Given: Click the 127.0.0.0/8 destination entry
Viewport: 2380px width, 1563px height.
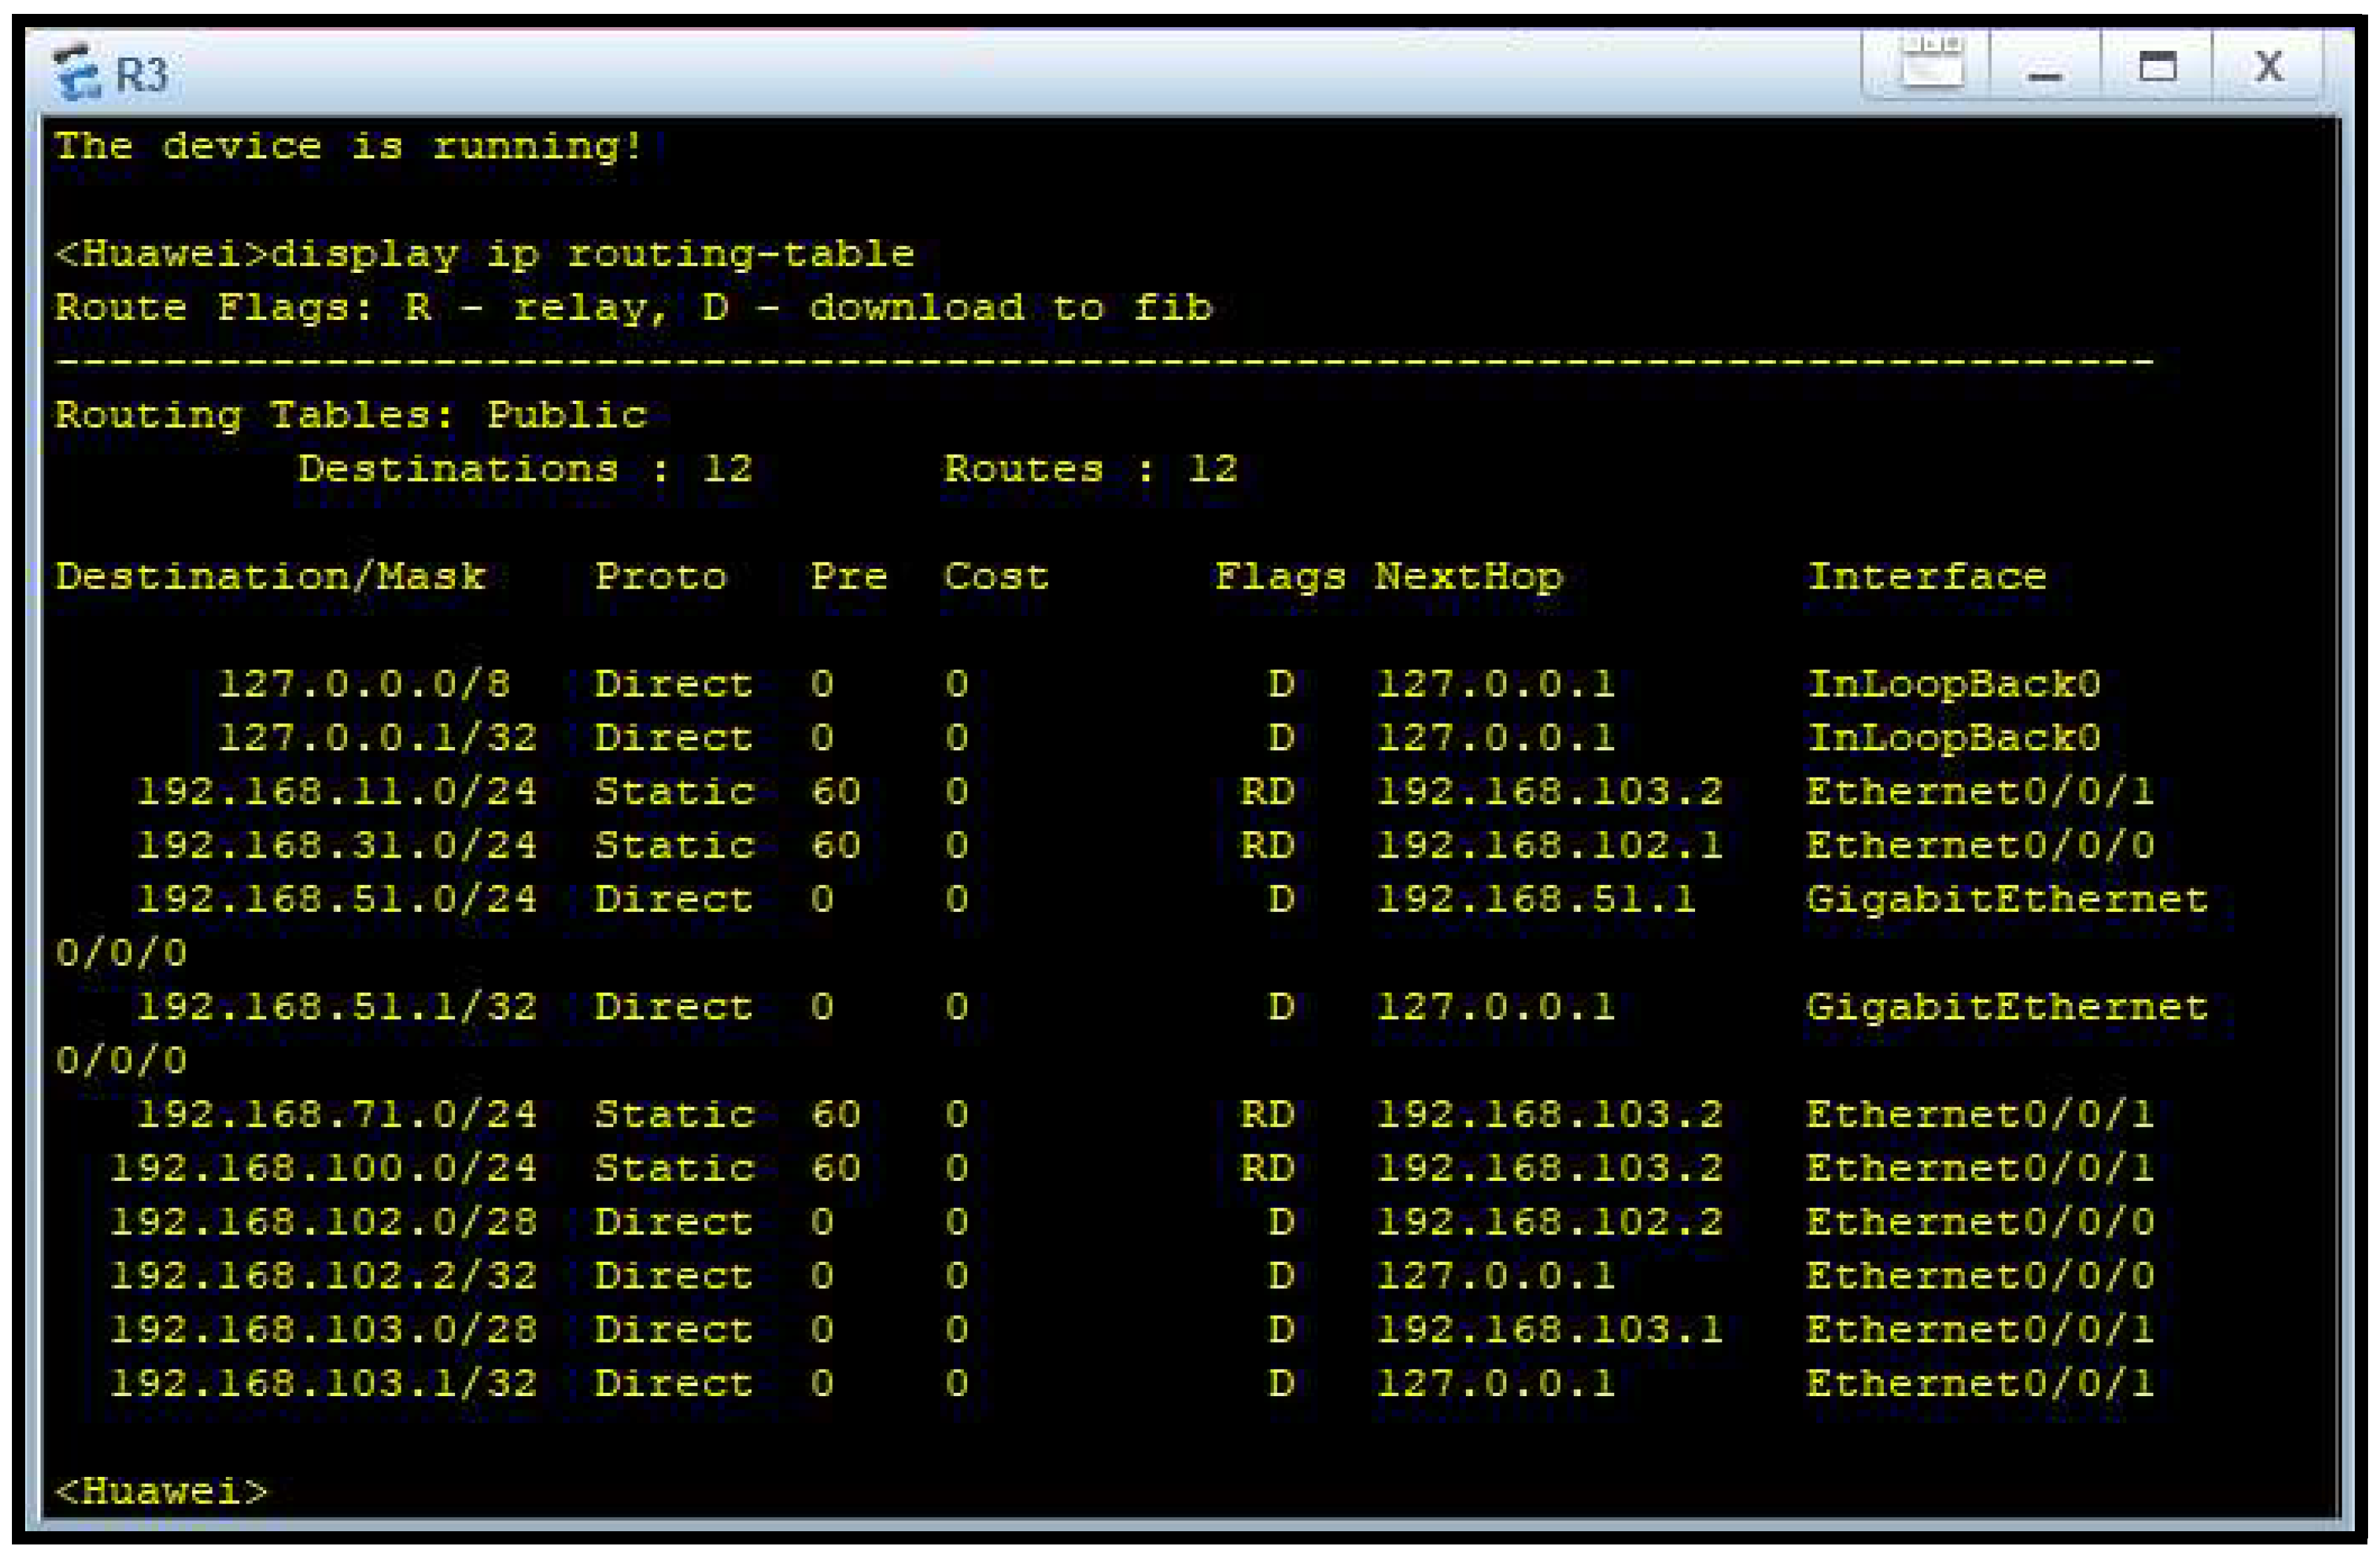Looking at the screenshot, I should 364,685.
